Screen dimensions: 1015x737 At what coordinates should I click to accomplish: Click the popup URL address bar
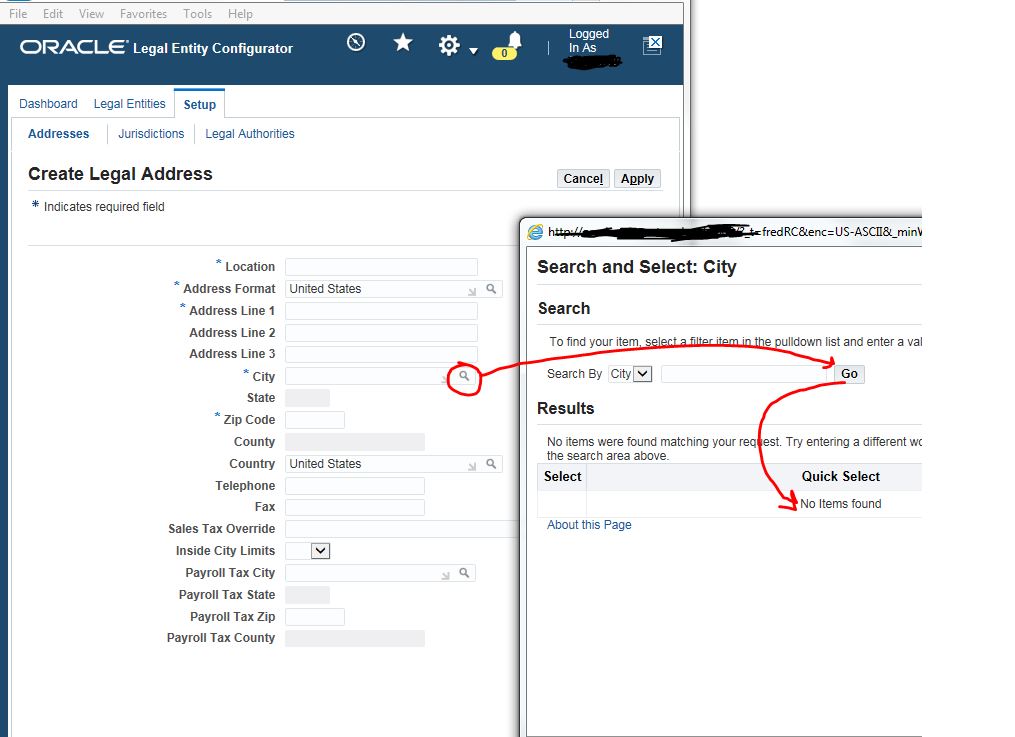[x=734, y=232]
